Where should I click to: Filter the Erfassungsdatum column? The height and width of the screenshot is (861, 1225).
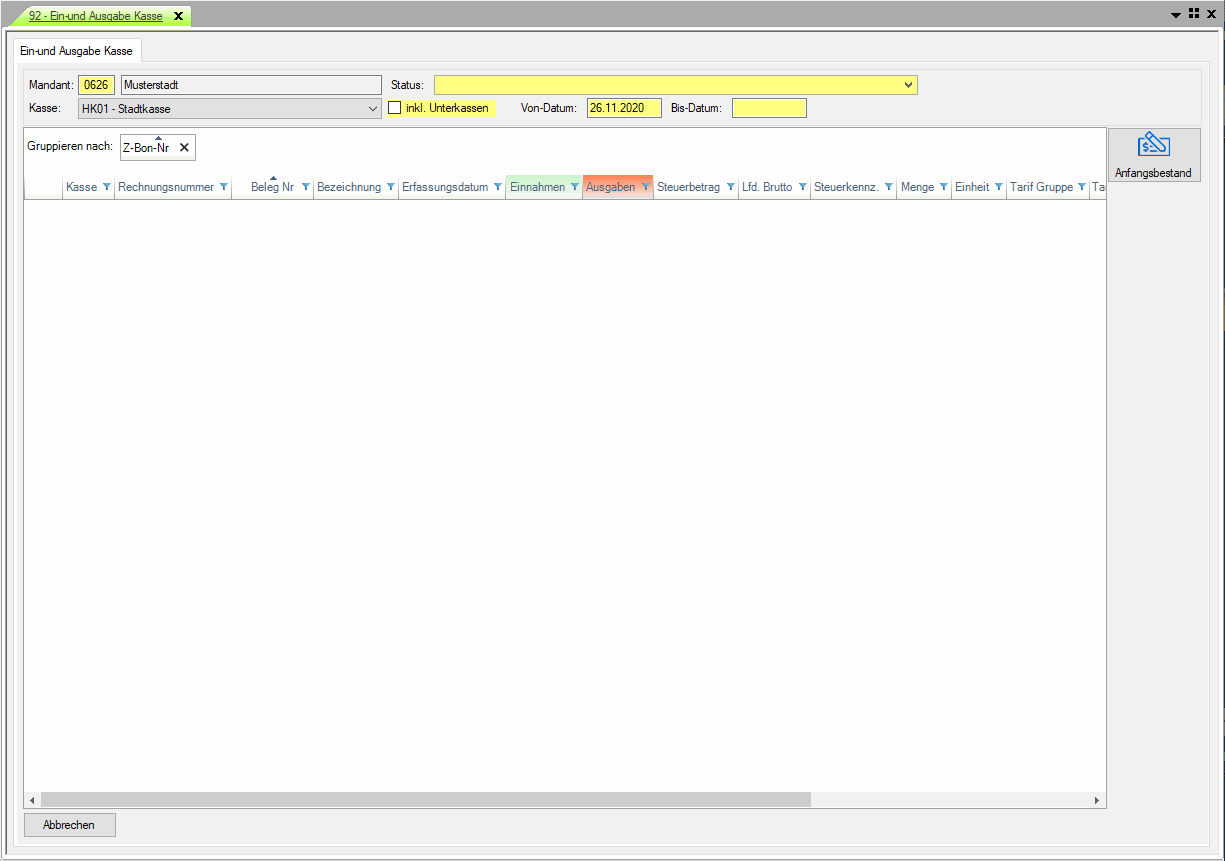[x=497, y=187]
